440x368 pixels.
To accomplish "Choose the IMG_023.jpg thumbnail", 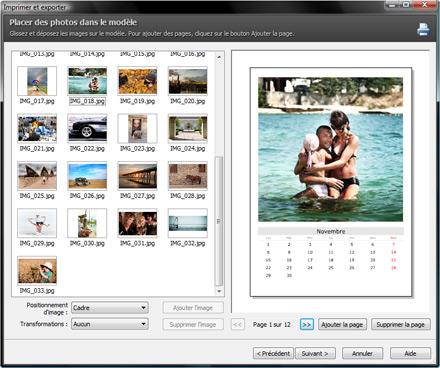I will point(138,128).
